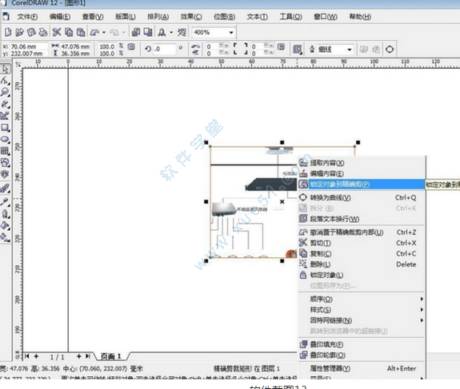Click the mirror buttons in property bar
The width and height of the screenshot is (460, 389).
[196, 49]
